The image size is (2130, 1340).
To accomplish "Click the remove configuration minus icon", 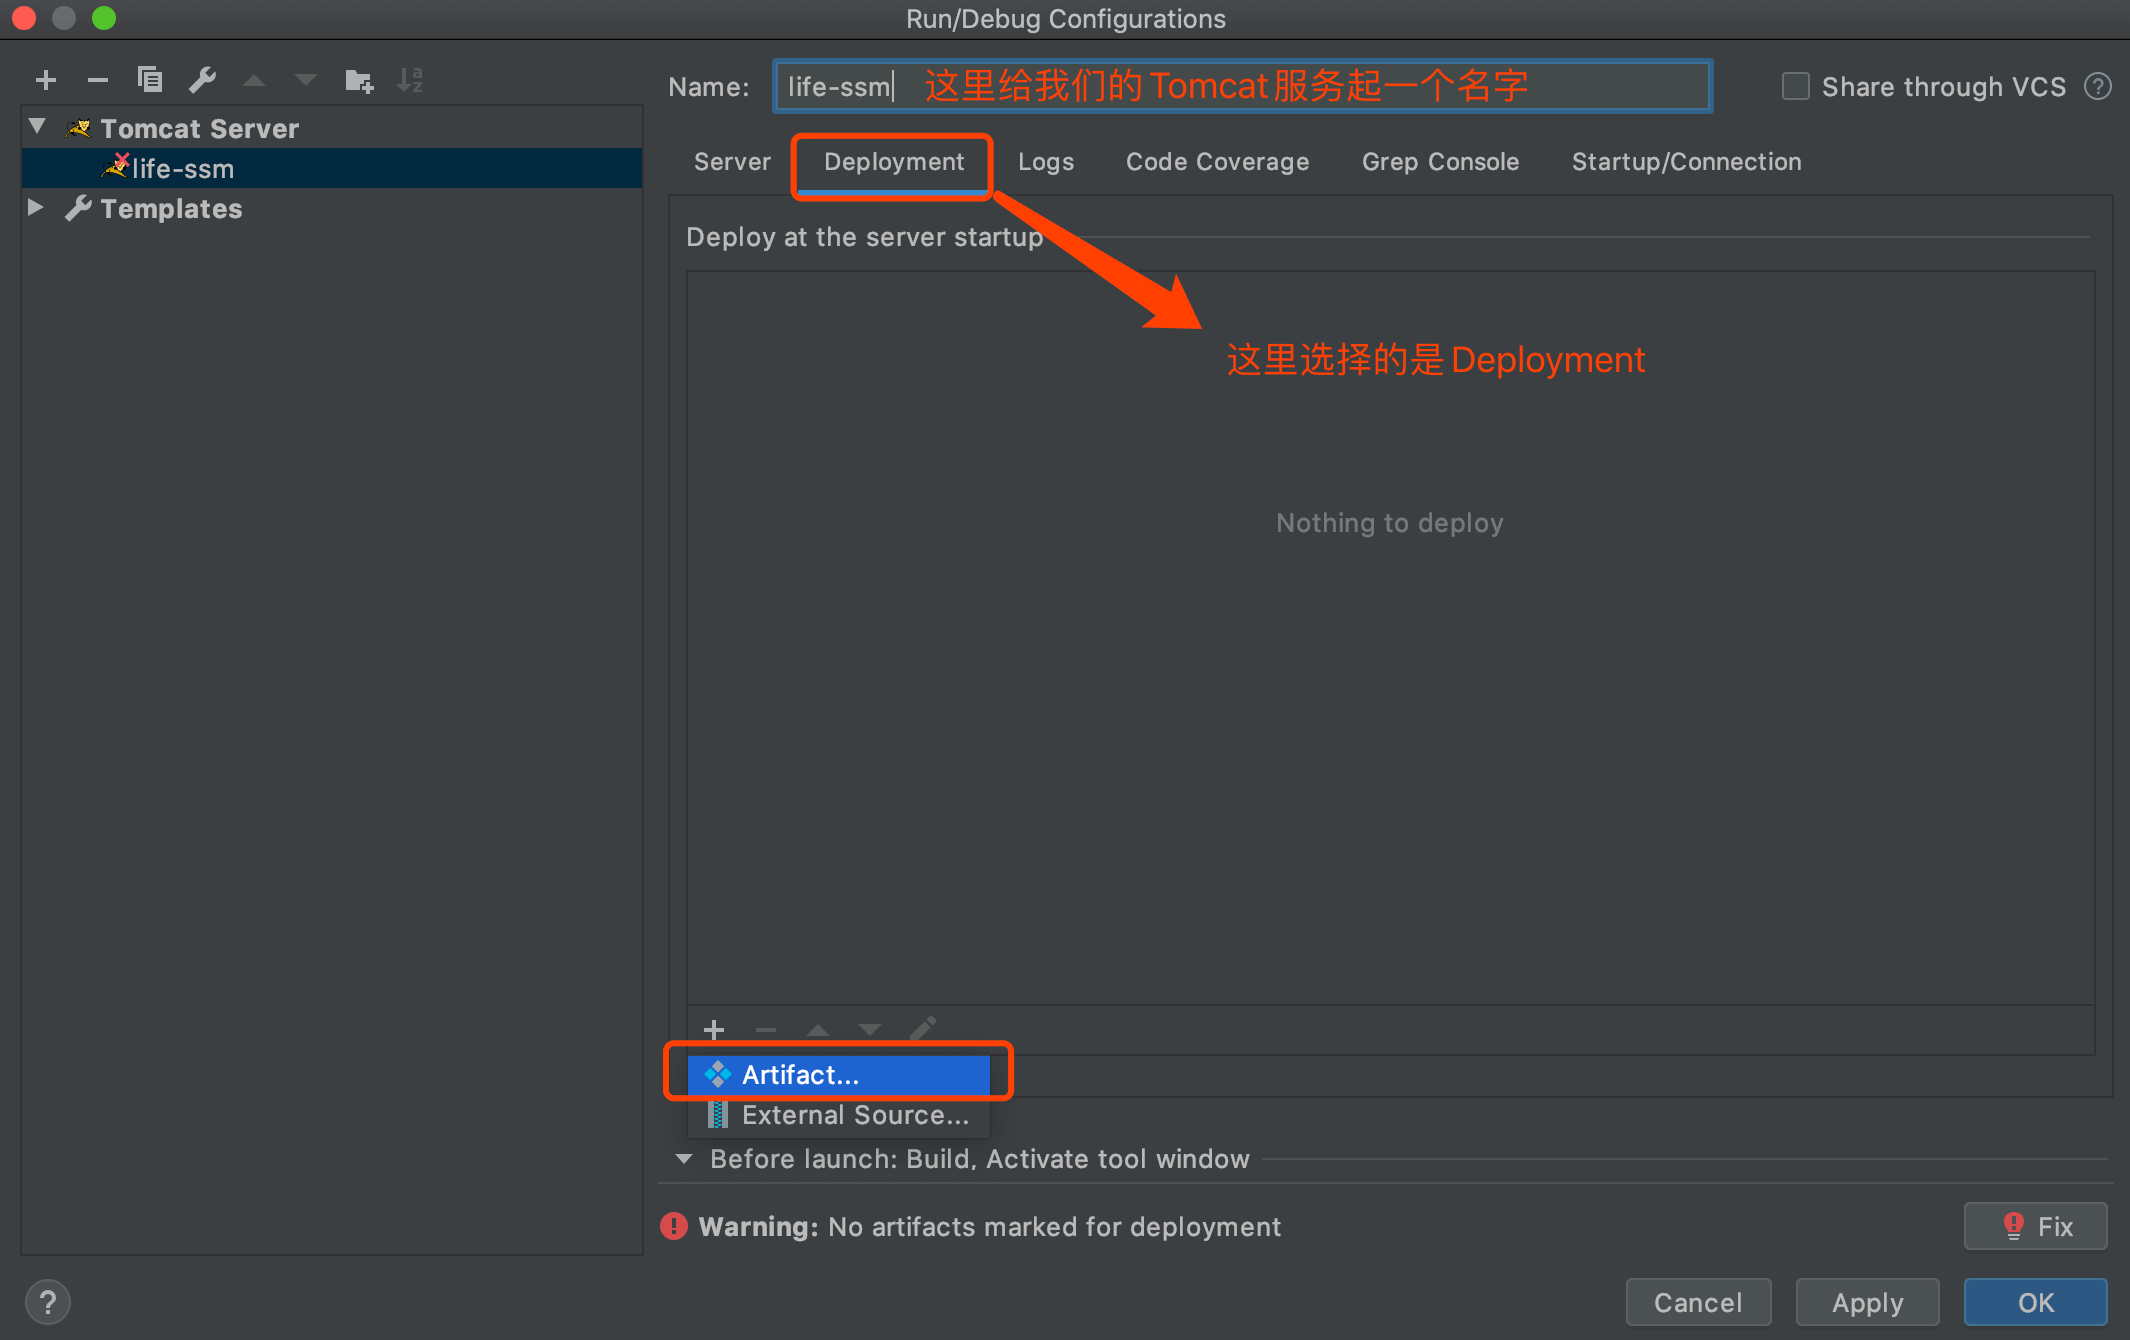I will (x=97, y=80).
